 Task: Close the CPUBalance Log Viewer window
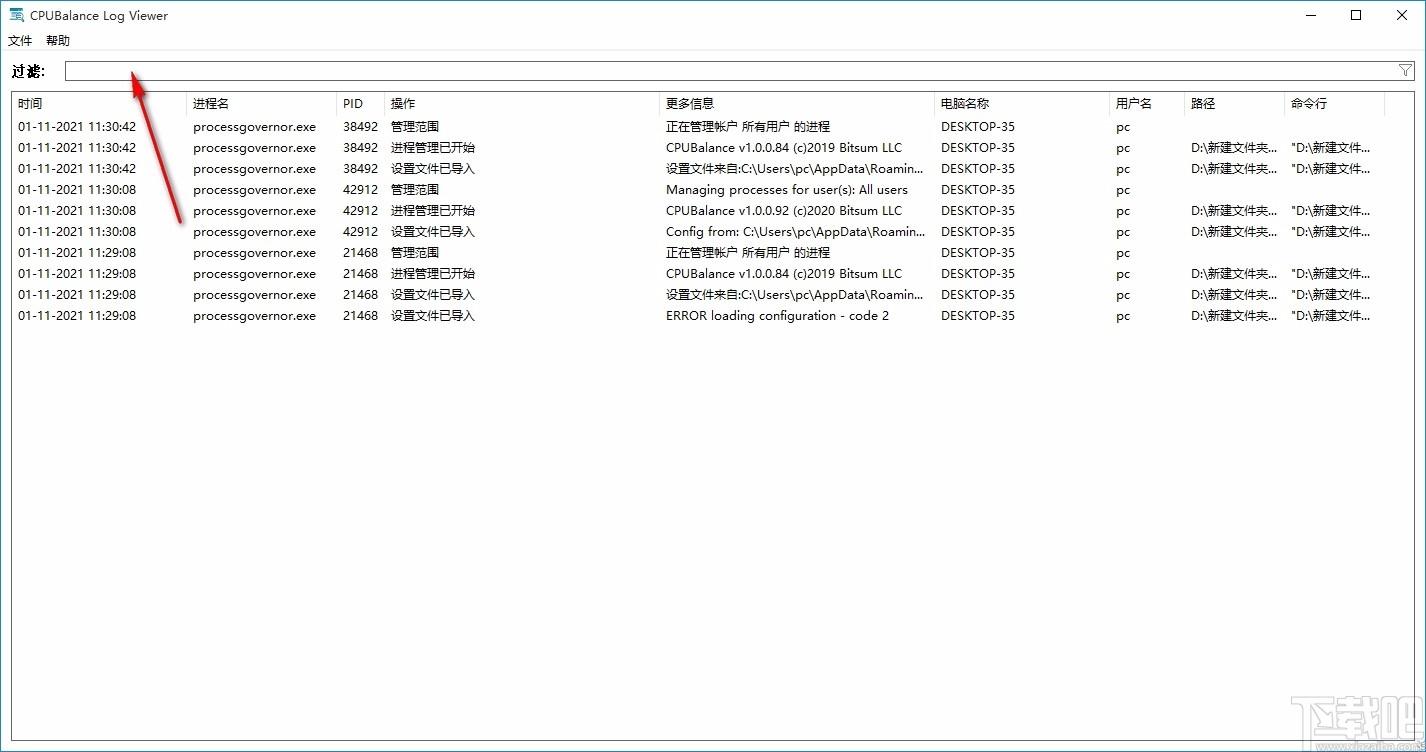1402,15
